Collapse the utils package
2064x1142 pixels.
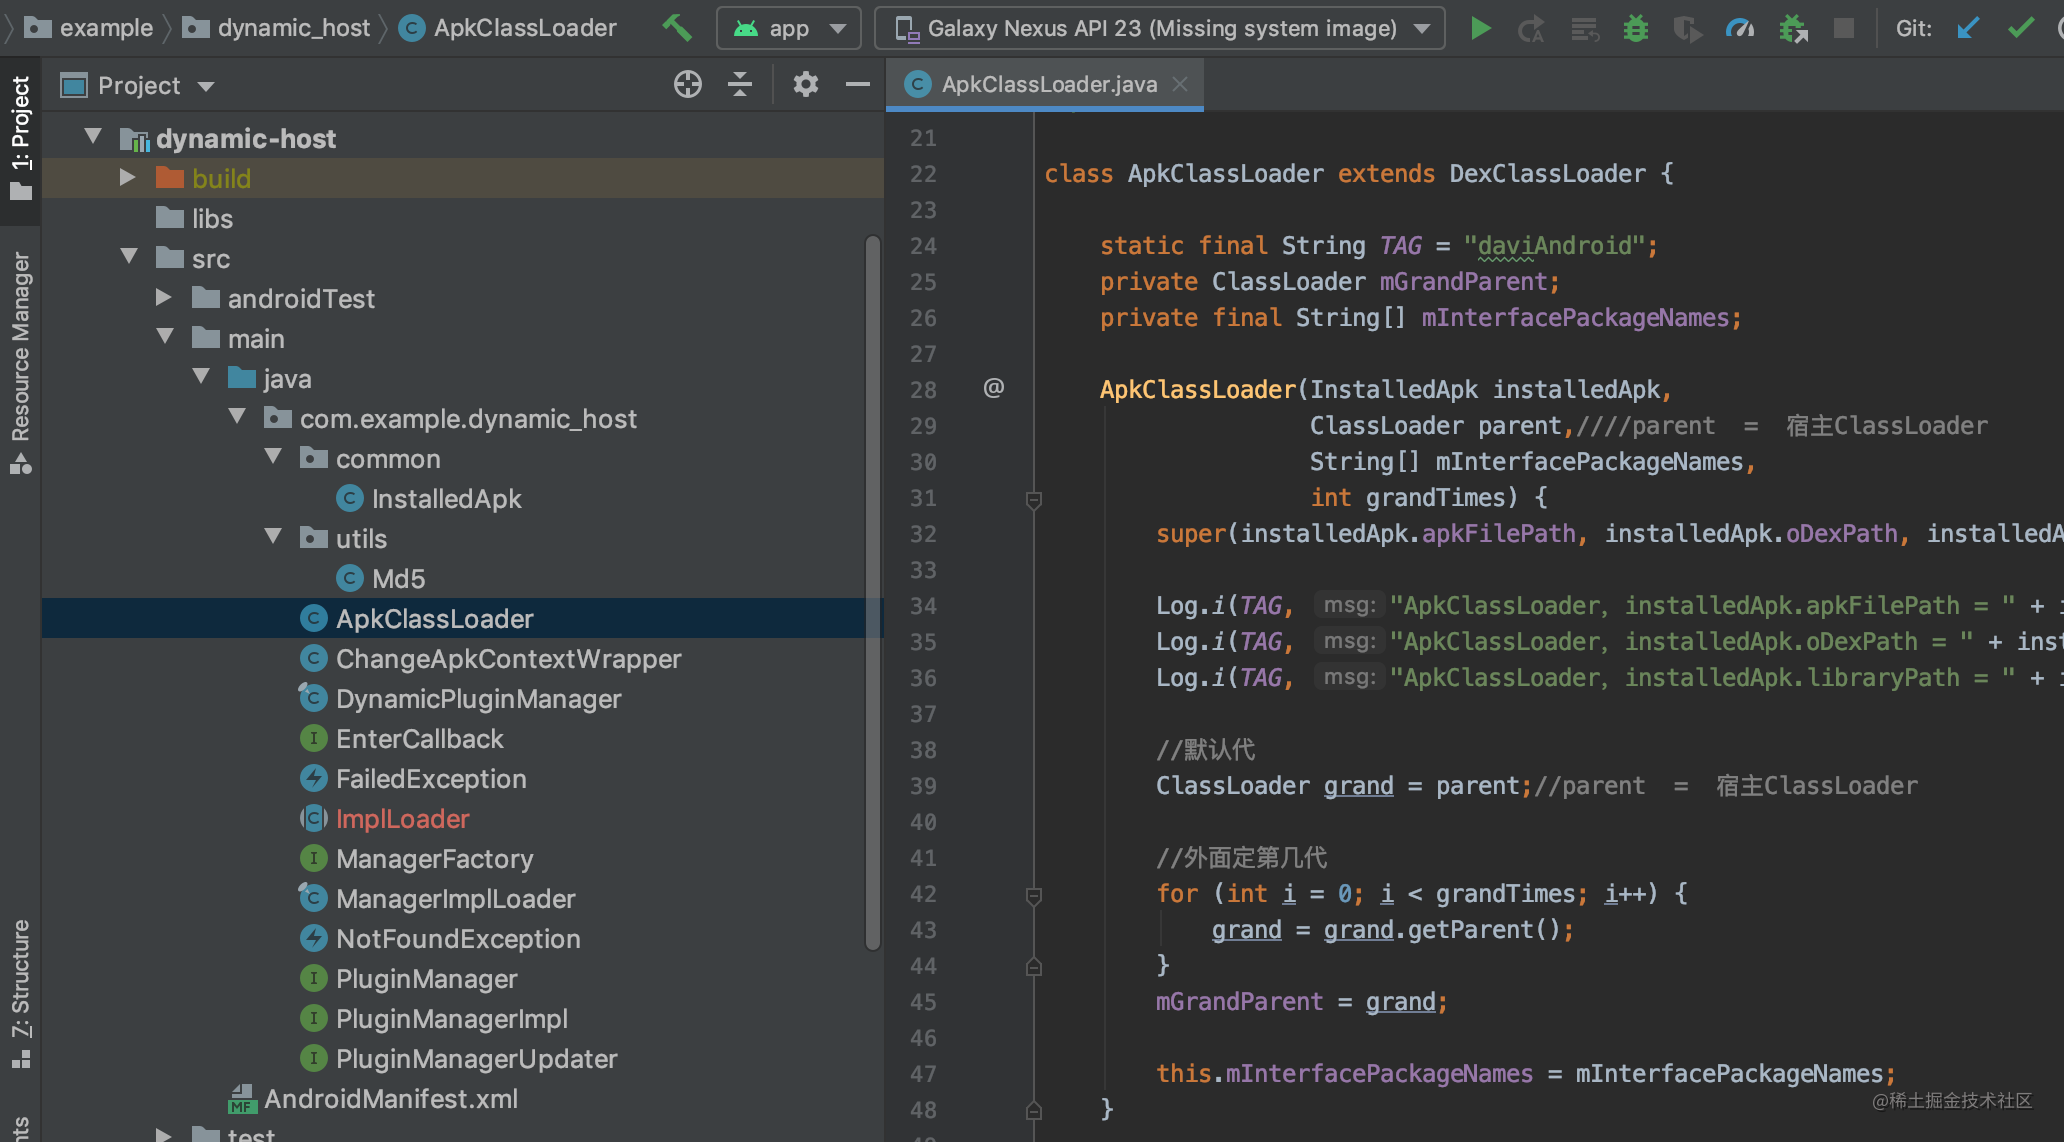(273, 537)
